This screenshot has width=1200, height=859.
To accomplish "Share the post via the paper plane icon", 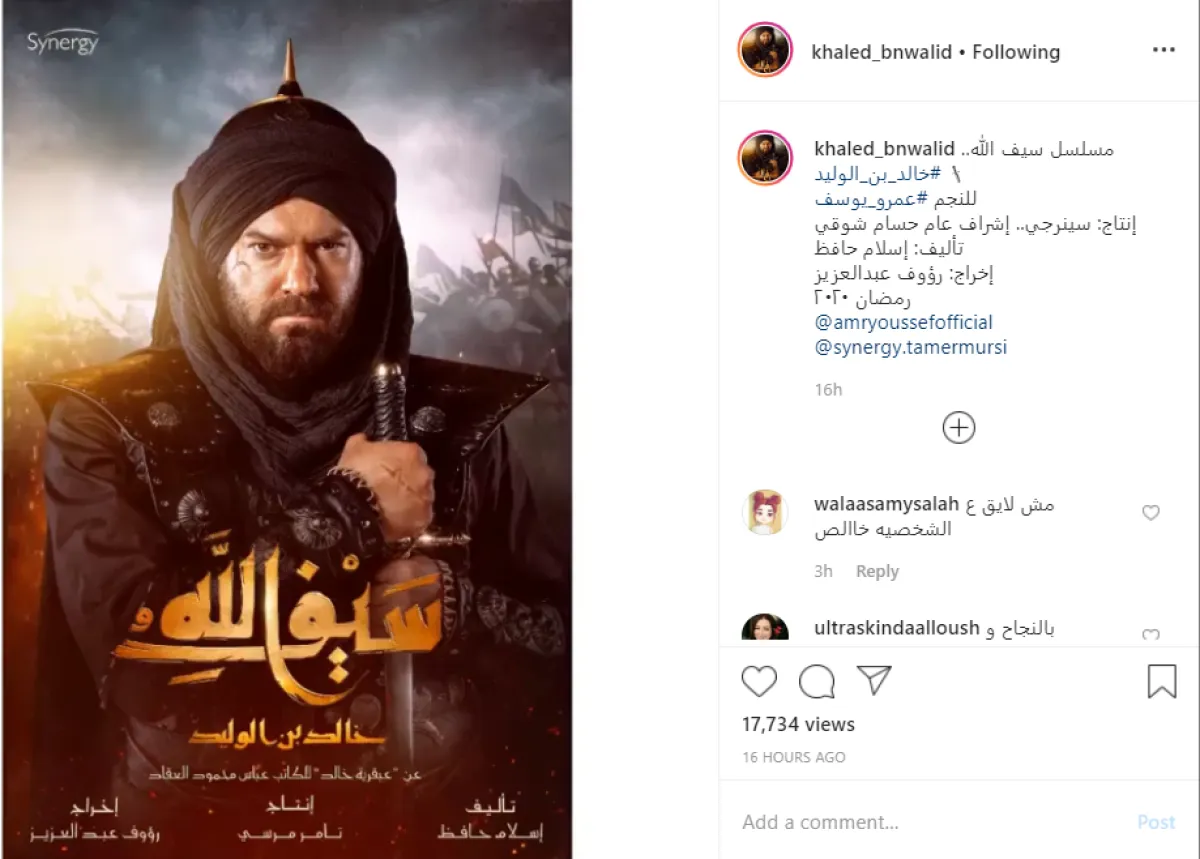I will (874, 681).
